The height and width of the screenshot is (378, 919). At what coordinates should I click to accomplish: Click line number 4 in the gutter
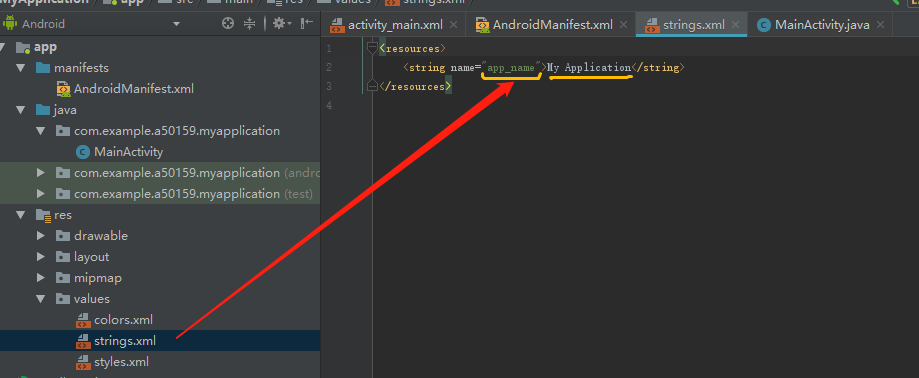(329, 105)
